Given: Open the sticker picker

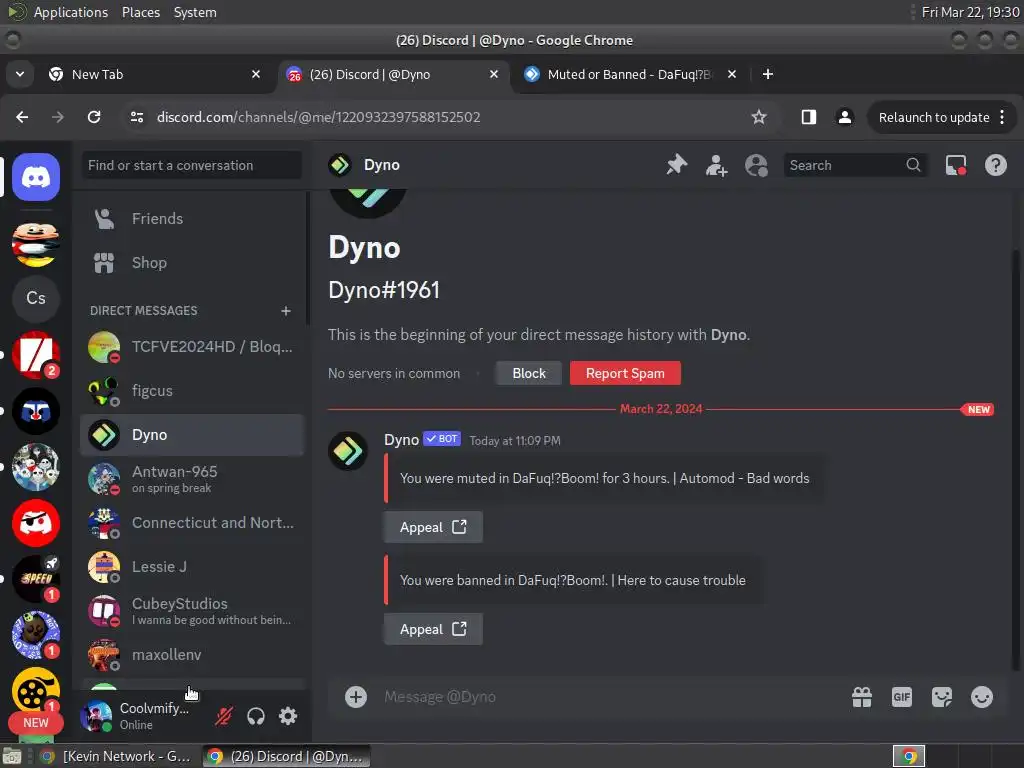Looking at the screenshot, I should [942, 697].
